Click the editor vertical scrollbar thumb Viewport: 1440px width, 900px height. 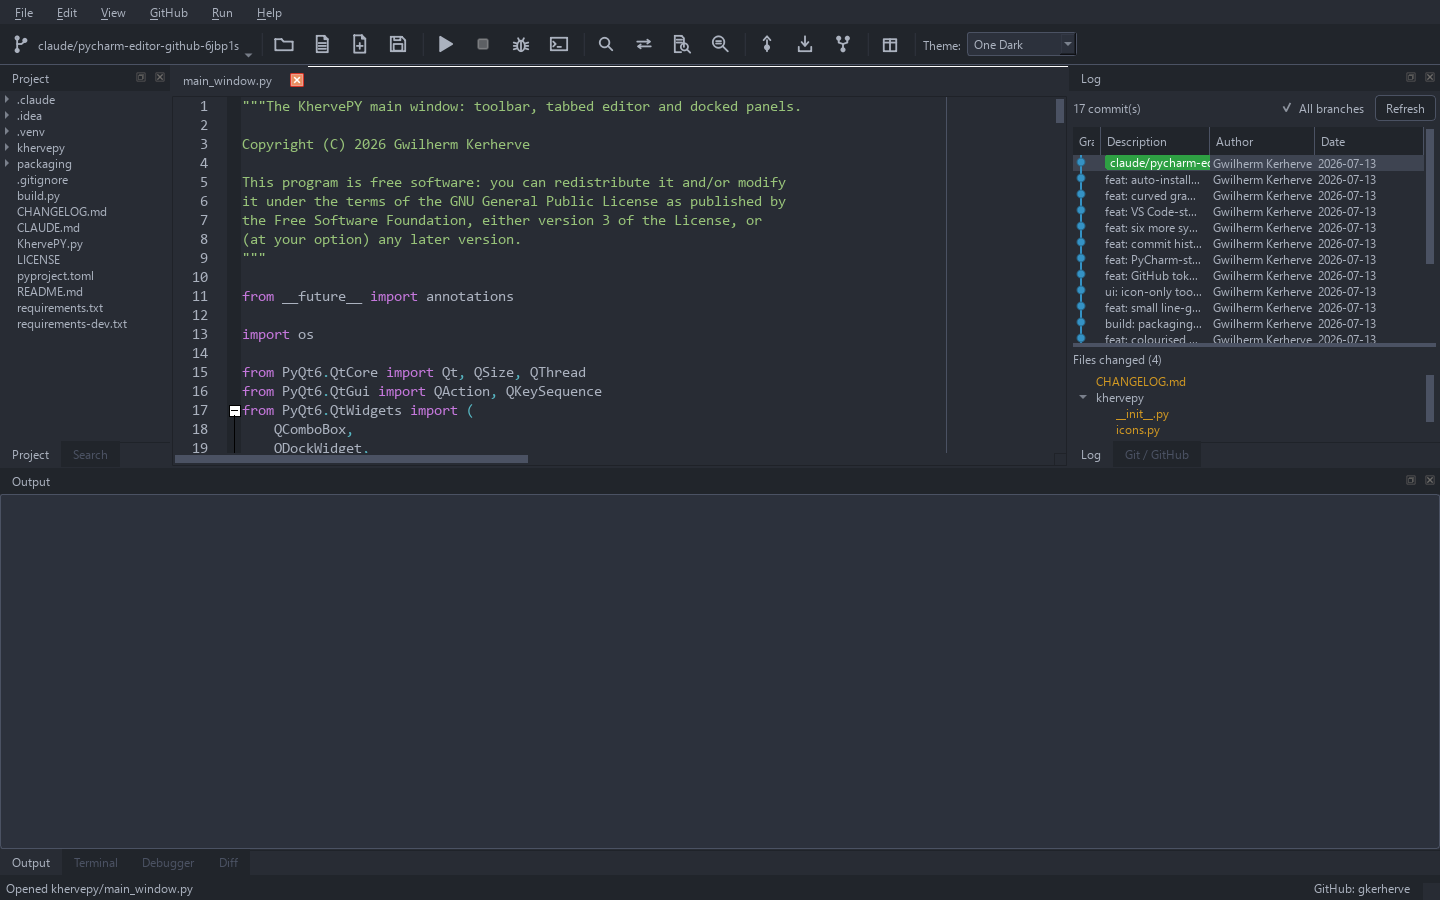pos(1060,110)
